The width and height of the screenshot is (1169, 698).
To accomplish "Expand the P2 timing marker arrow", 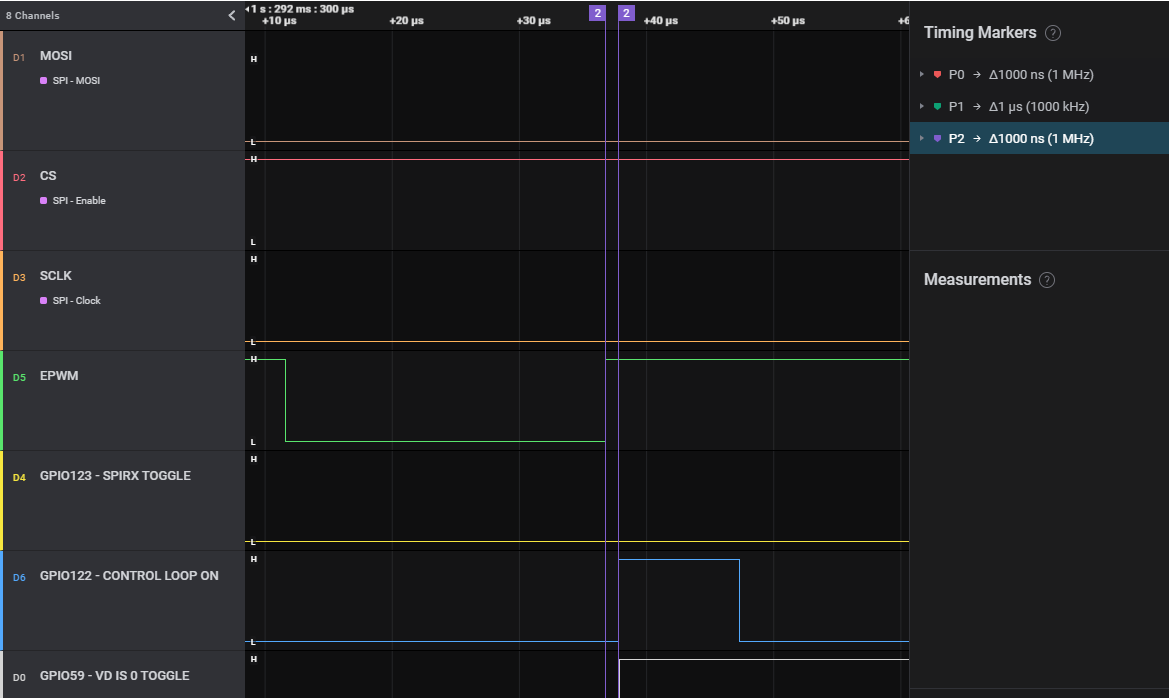I will click(x=921, y=139).
